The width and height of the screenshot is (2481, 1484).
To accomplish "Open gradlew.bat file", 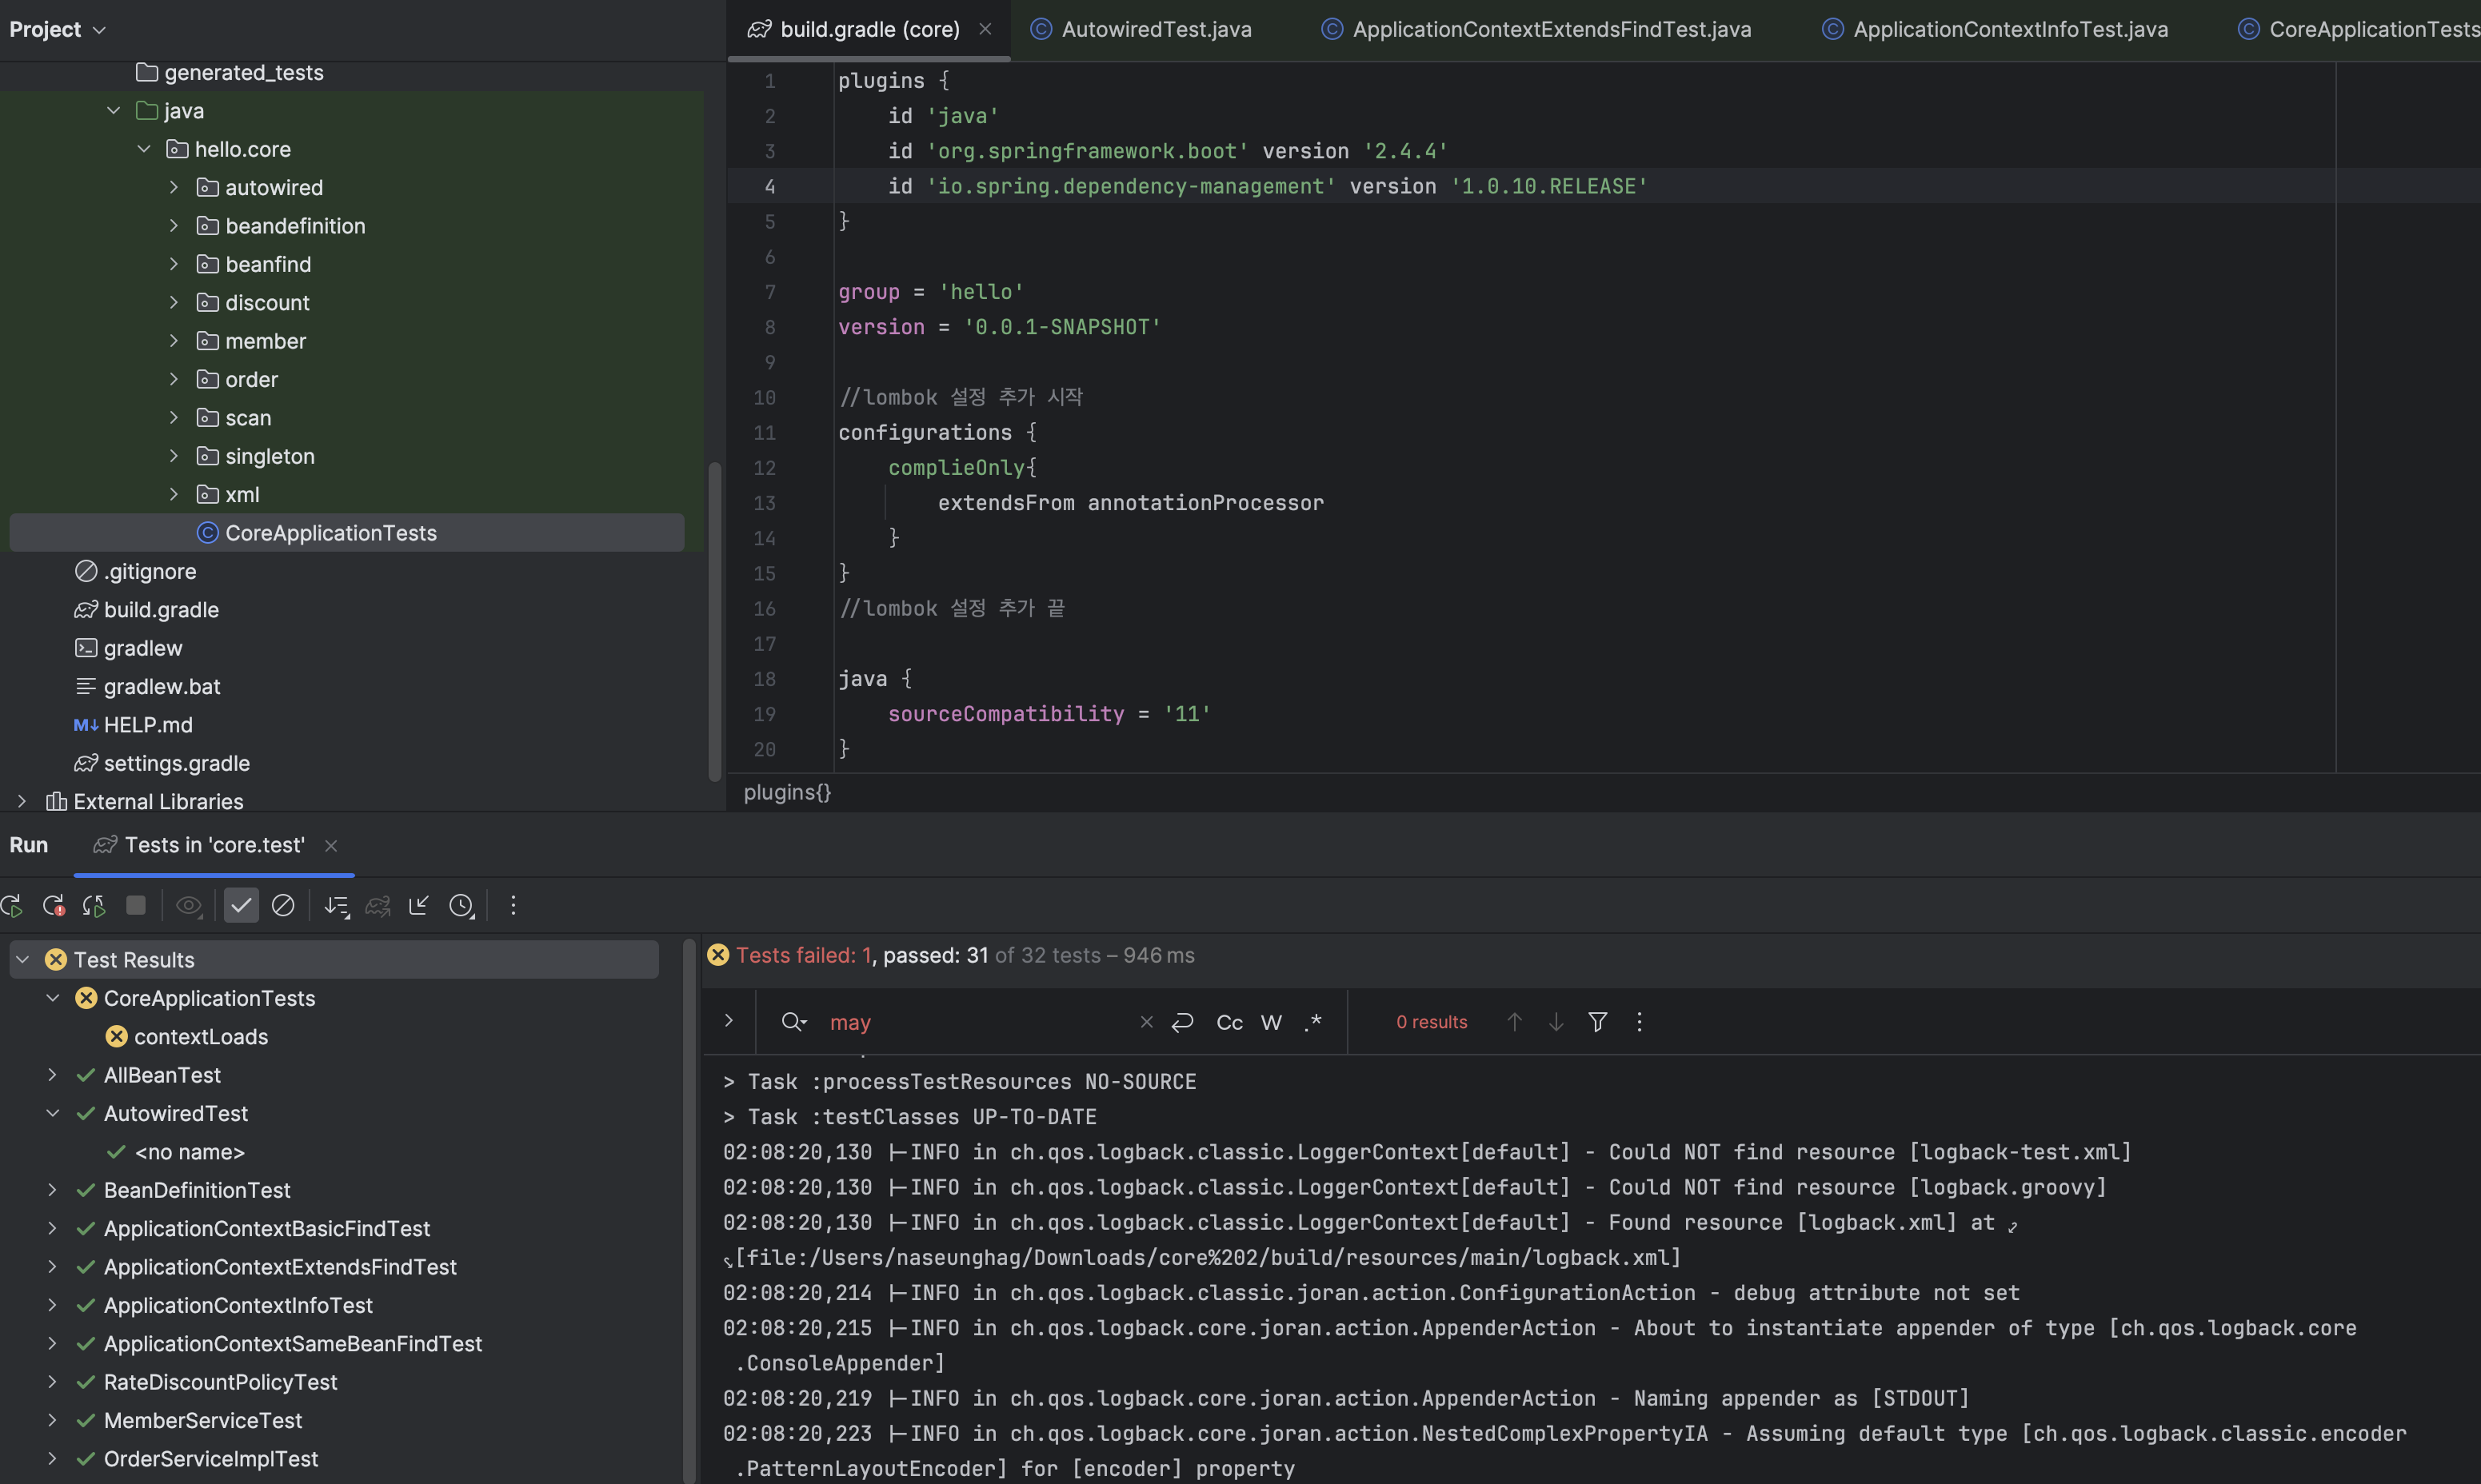I will click(x=148, y=687).
